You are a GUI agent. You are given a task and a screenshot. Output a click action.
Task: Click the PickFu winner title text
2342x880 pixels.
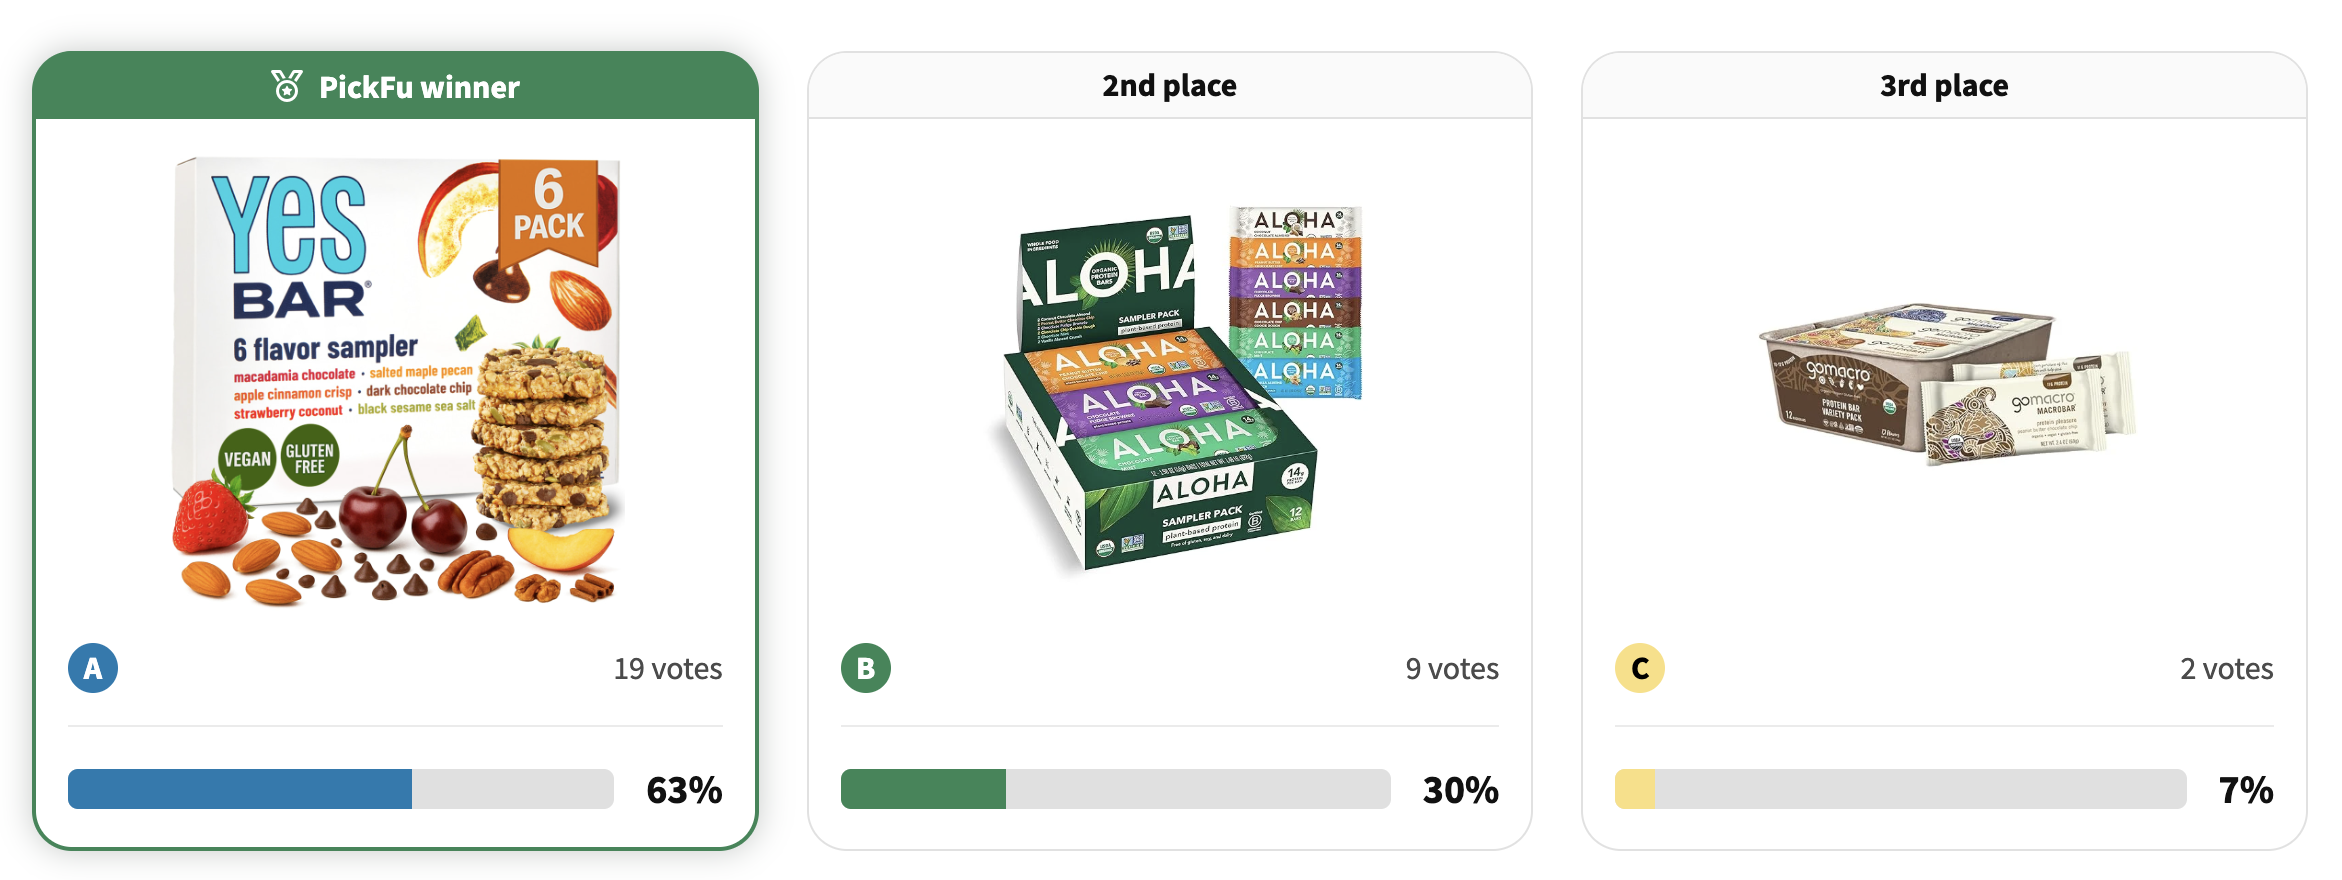419,87
